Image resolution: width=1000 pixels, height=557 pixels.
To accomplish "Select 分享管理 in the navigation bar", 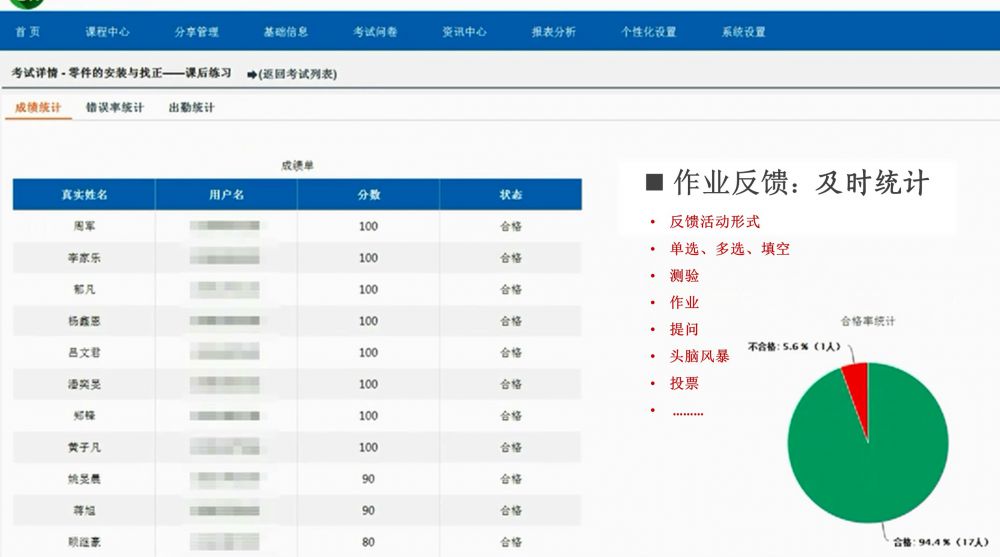I will point(196,32).
